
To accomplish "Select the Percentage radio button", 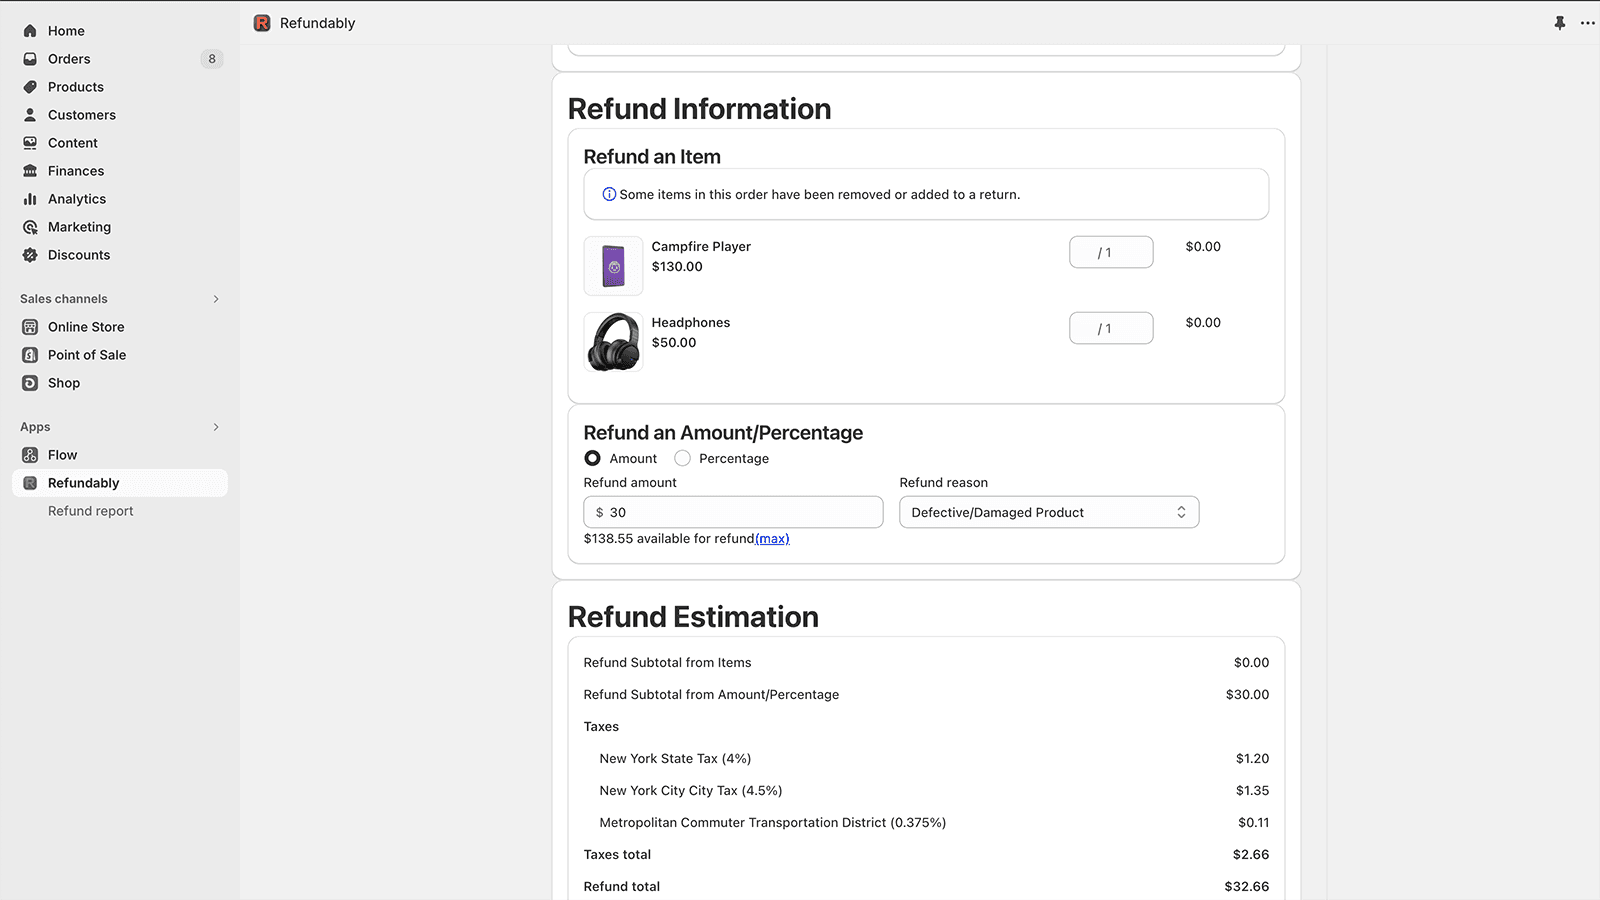I will (x=682, y=458).
